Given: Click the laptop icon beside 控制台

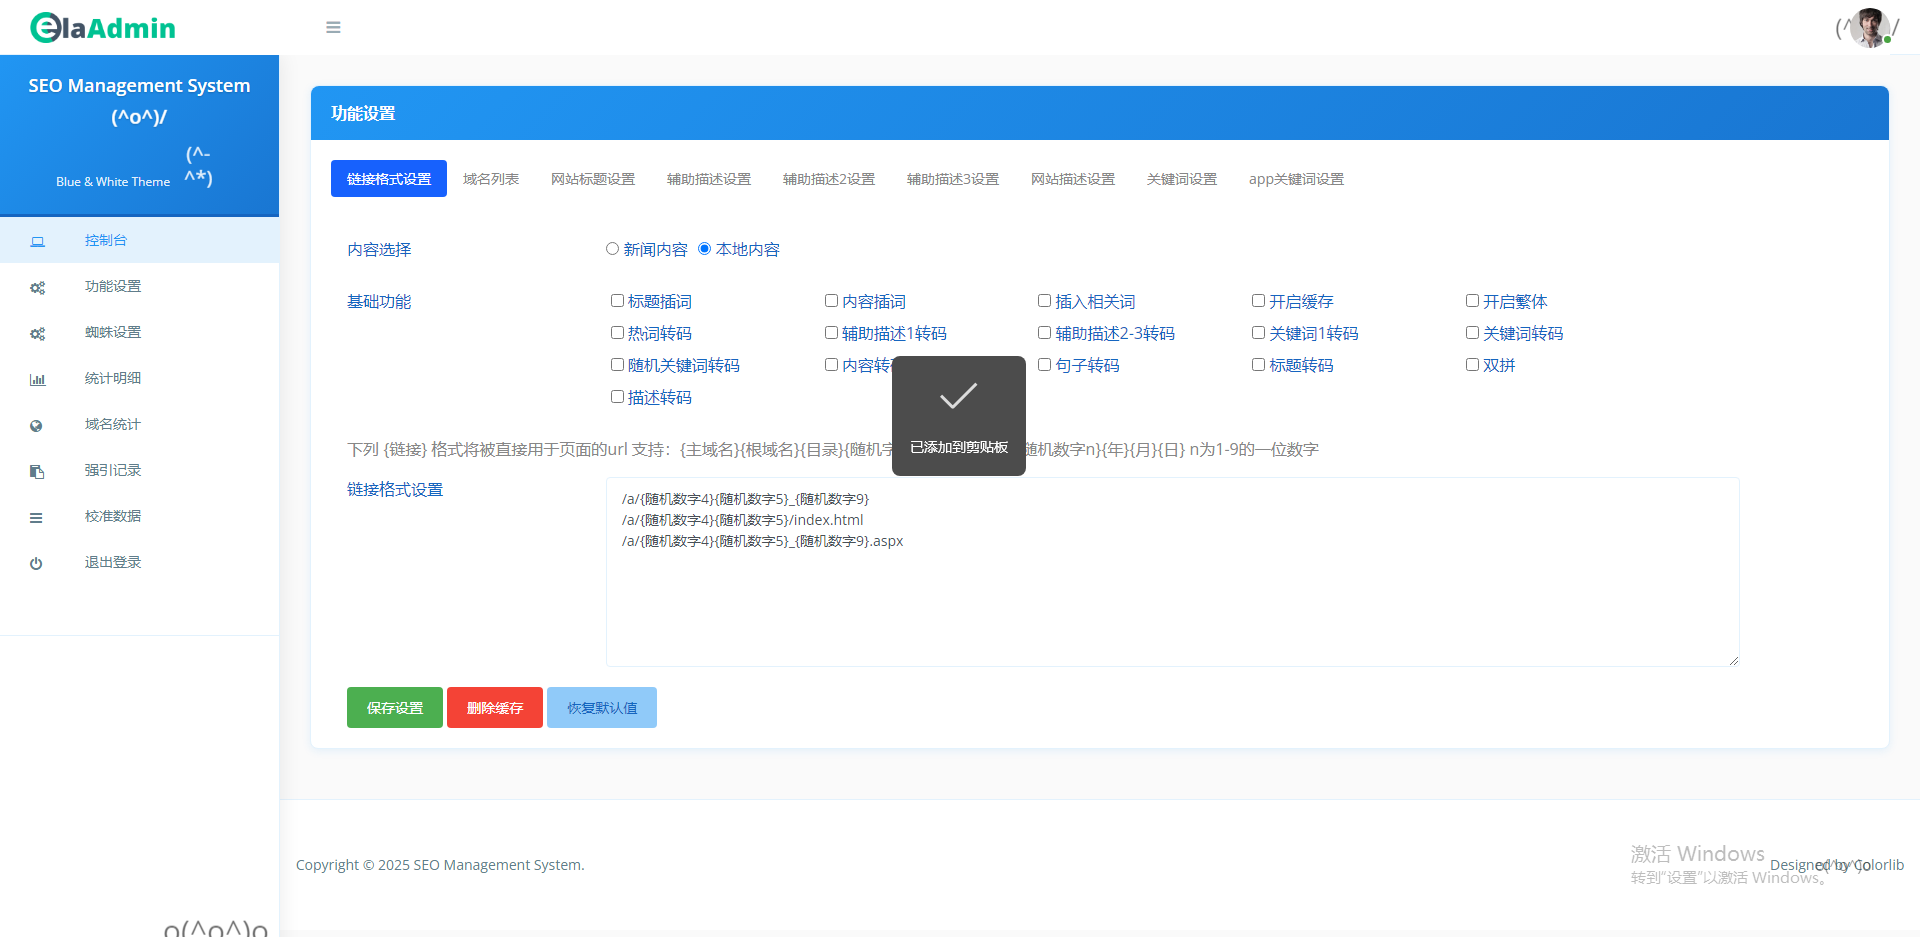Looking at the screenshot, I should coord(37,241).
